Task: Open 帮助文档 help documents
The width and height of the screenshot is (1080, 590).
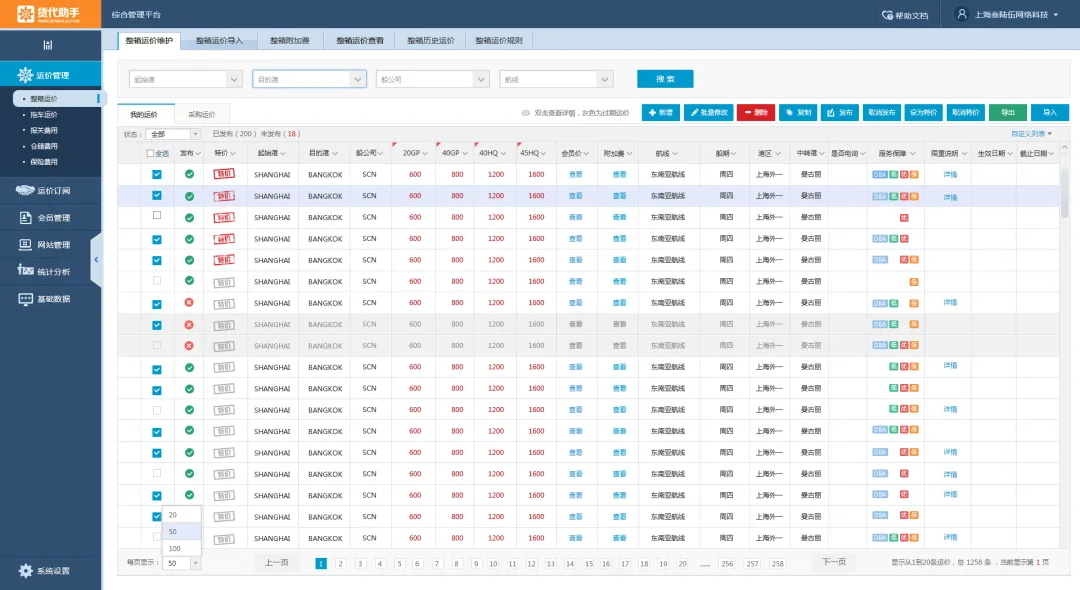Action: (905, 15)
